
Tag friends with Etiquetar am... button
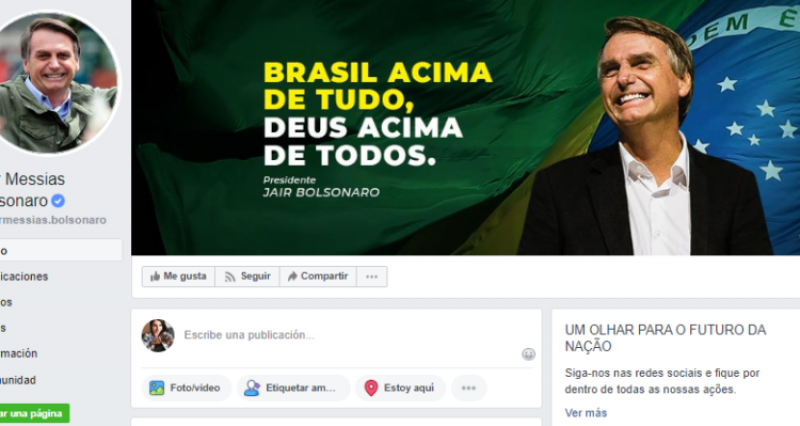[293, 388]
